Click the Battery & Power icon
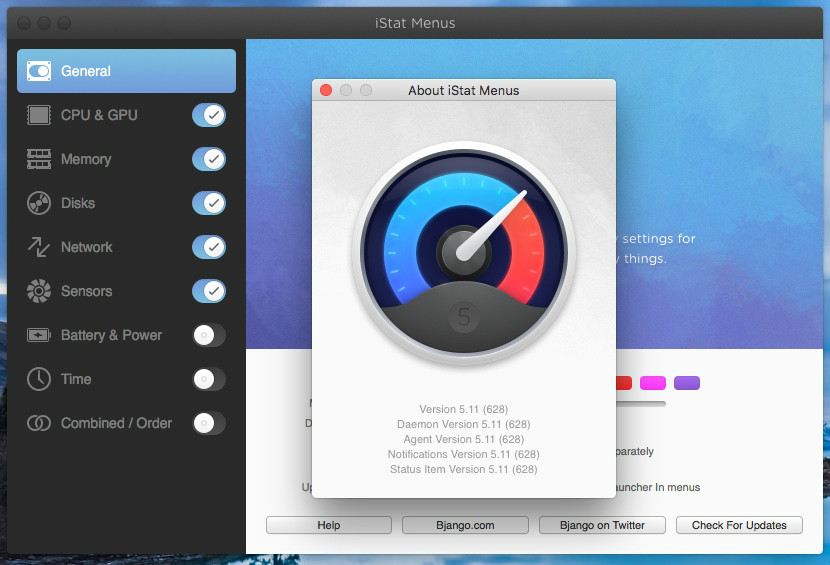The image size is (830, 565). coord(39,335)
